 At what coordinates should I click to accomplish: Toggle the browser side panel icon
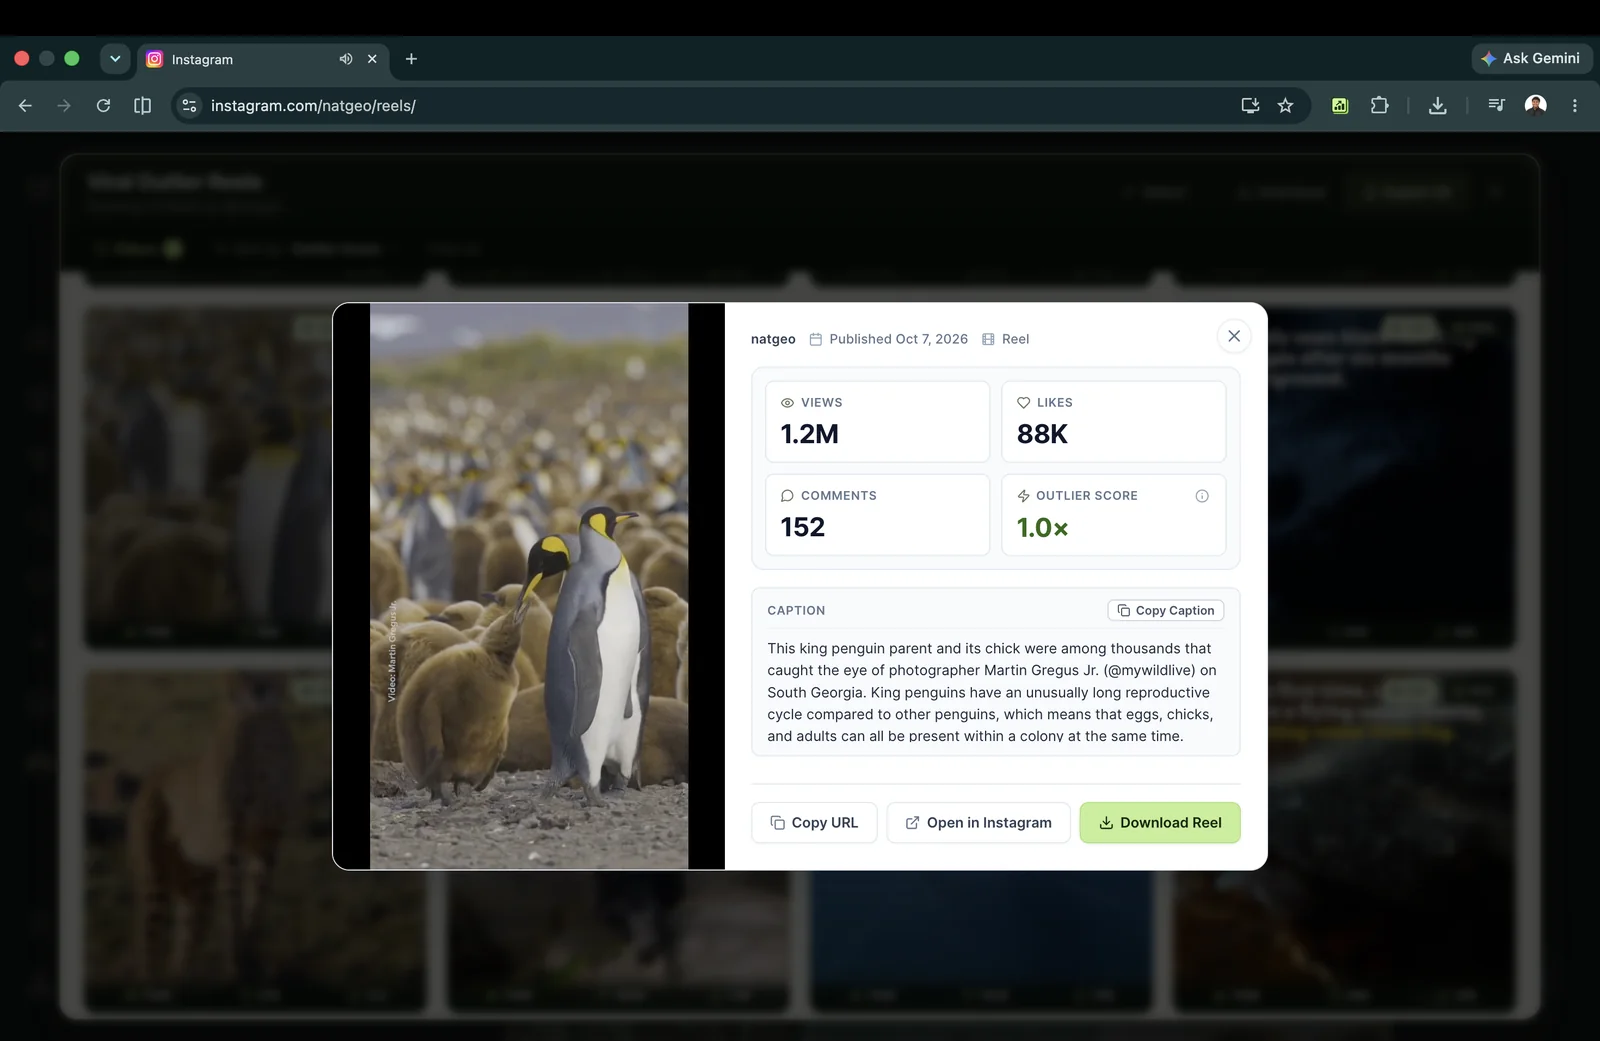coord(142,105)
